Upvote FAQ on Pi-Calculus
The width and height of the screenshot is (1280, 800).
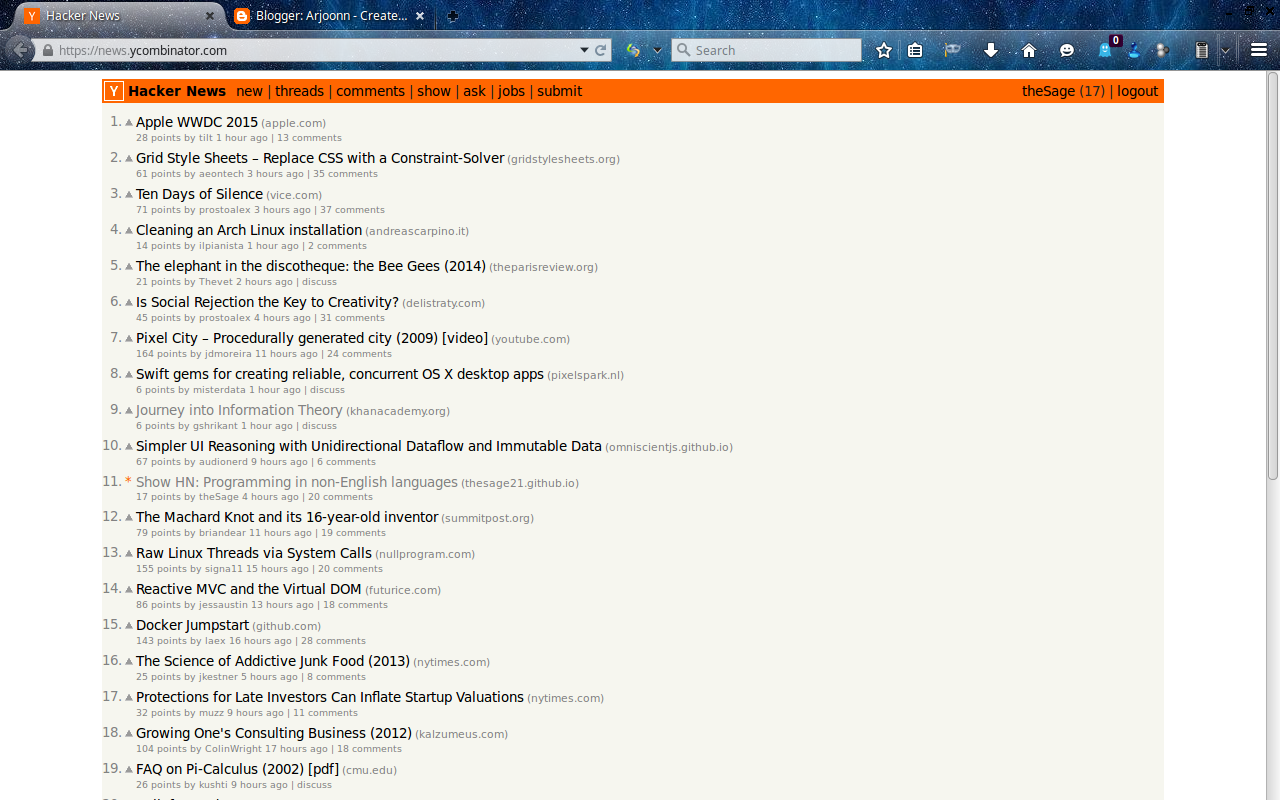point(129,769)
